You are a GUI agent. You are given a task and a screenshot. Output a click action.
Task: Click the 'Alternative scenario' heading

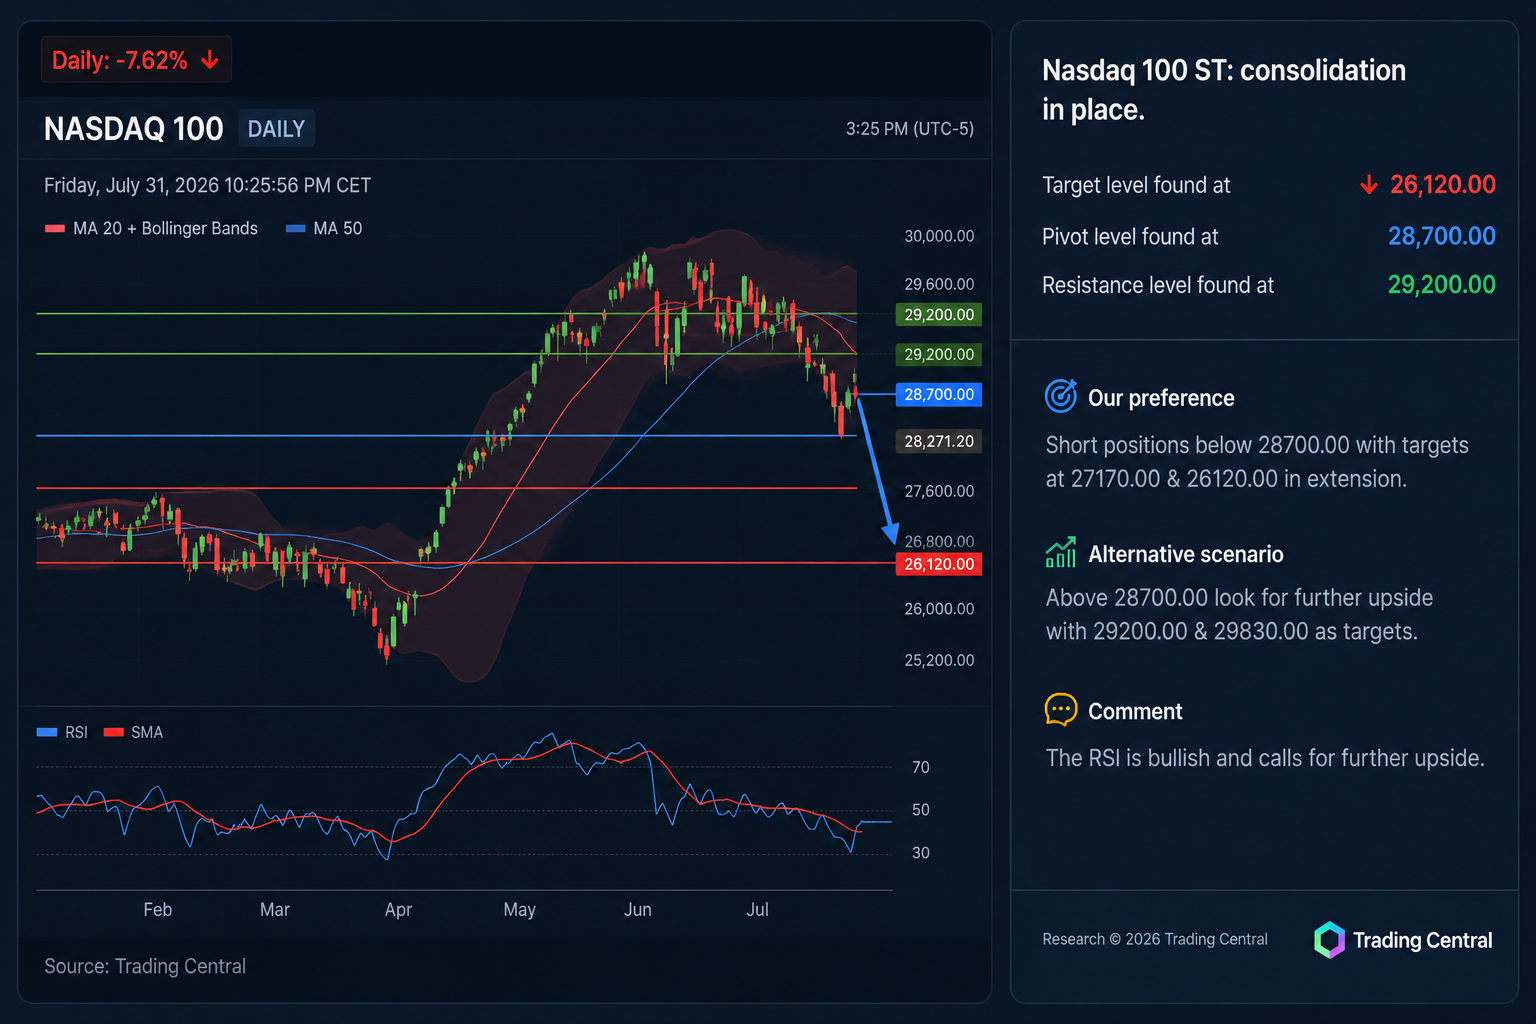click(x=1186, y=554)
